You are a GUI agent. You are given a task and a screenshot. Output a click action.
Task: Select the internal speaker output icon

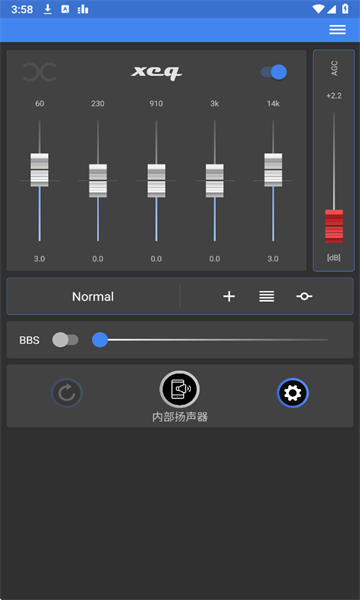click(x=179, y=390)
